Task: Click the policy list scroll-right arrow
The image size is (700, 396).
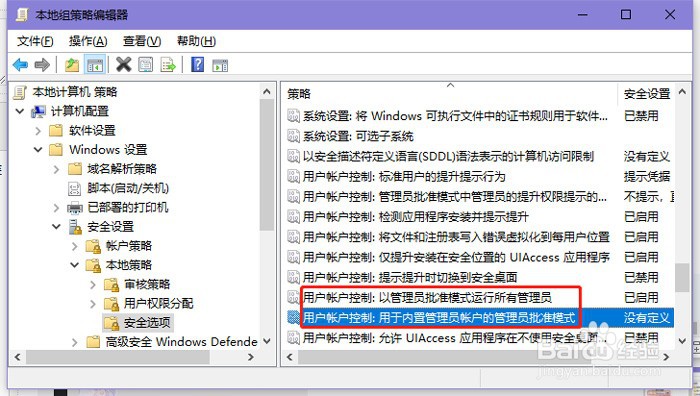Action: coord(667,357)
